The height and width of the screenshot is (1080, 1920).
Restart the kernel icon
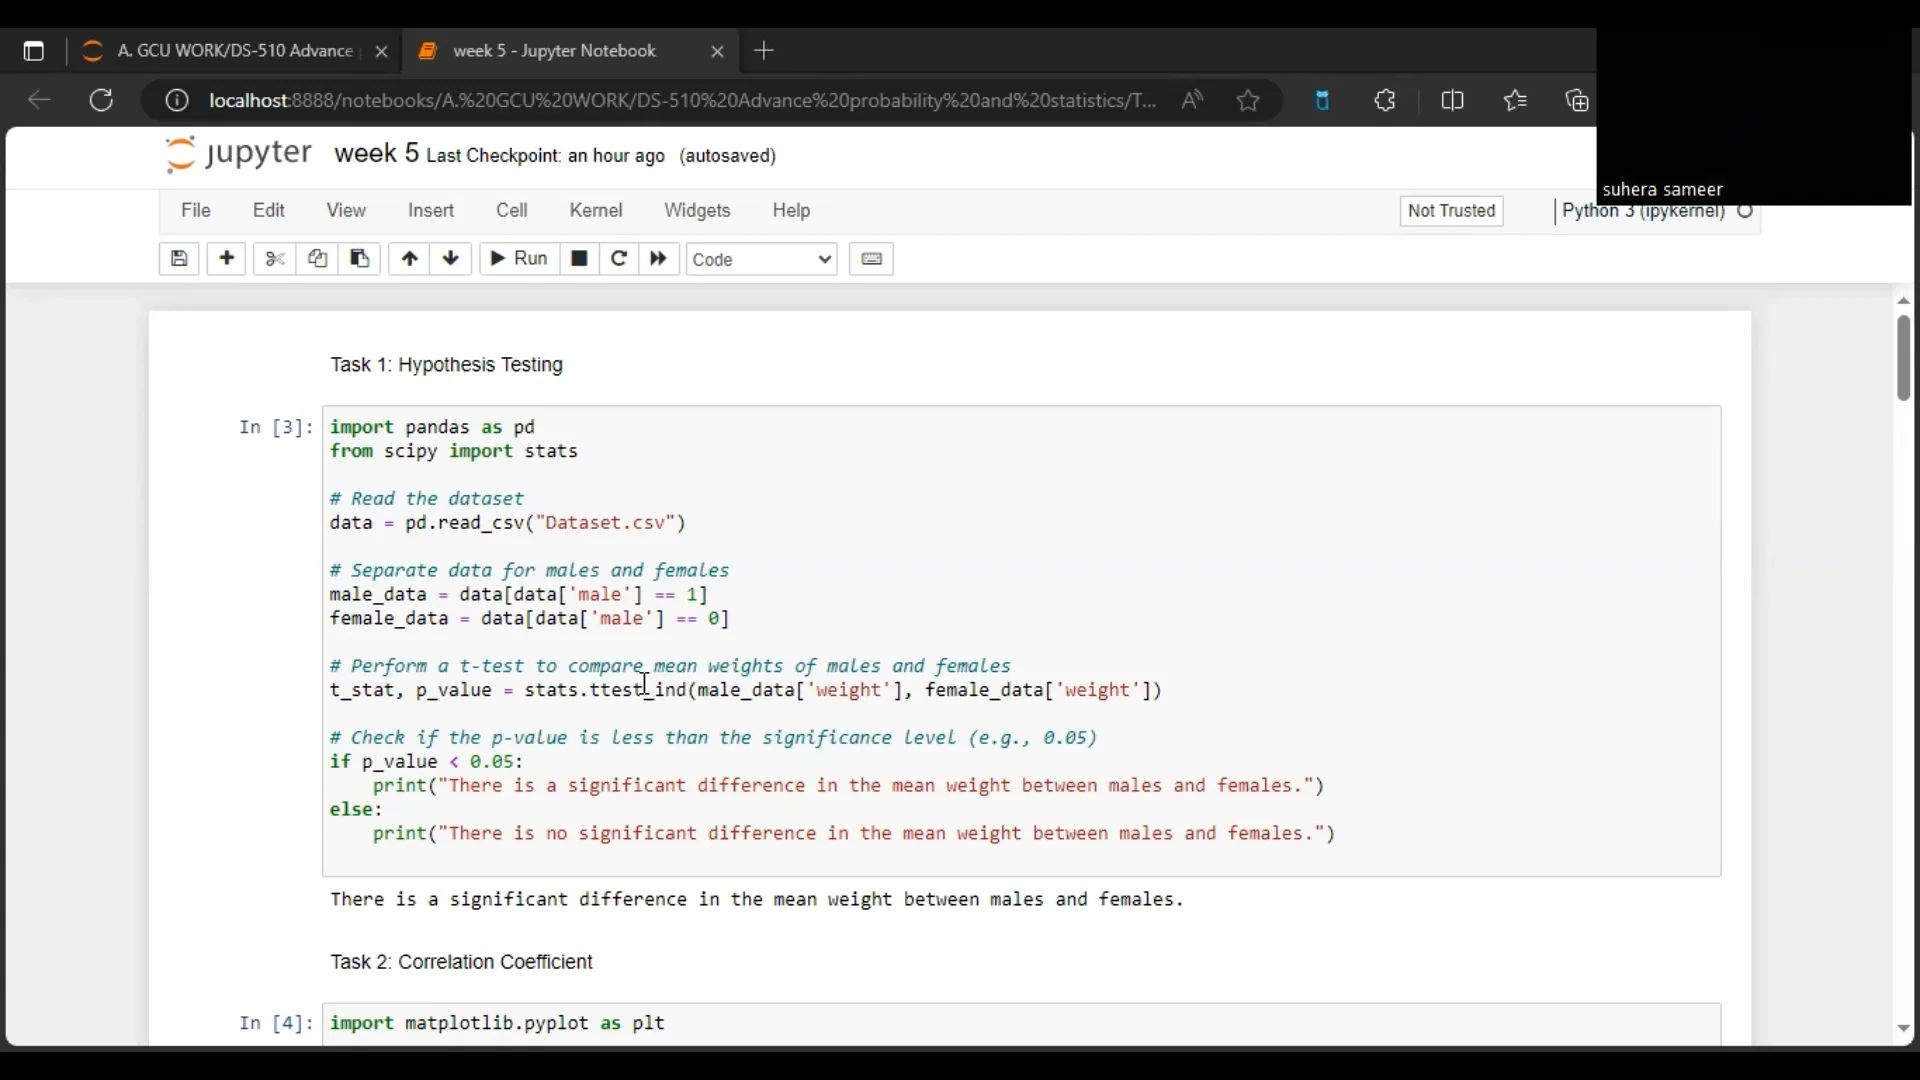click(x=619, y=259)
